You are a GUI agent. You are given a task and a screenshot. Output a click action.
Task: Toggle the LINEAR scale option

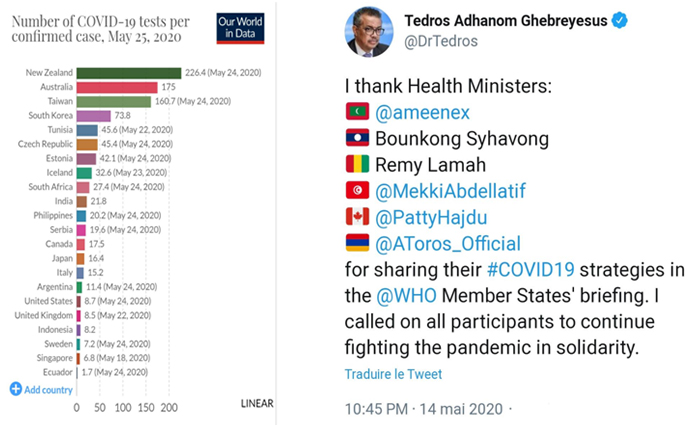(x=257, y=403)
